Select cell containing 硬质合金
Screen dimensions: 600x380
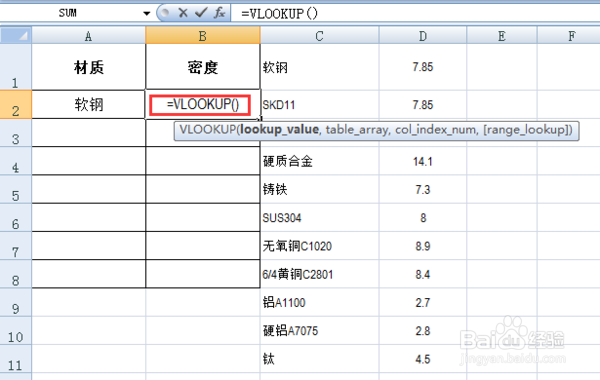click(x=320, y=161)
